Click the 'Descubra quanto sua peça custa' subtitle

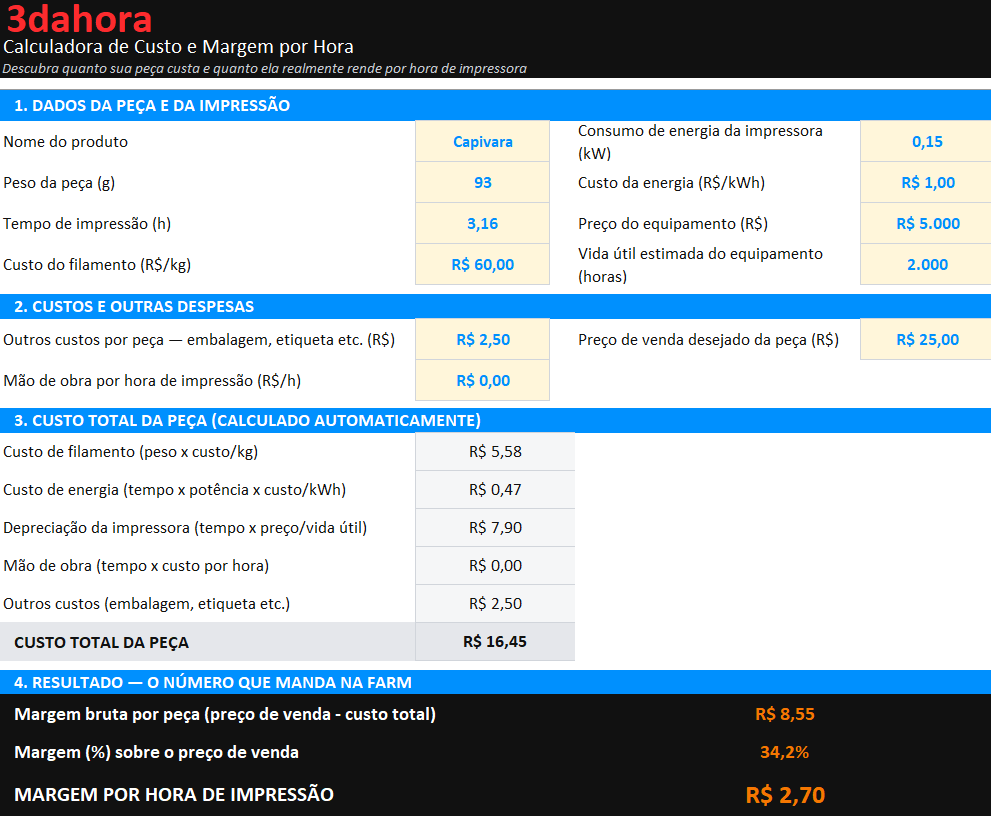click(264, 68)
